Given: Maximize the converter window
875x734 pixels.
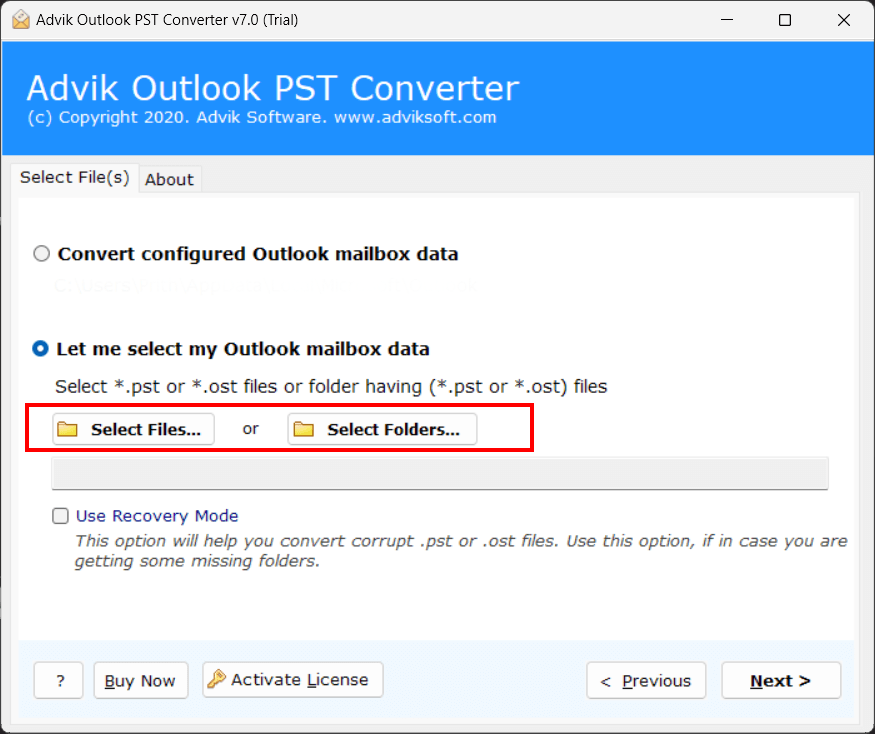Looking at the screenshot, I should click(x=784, y=20).
